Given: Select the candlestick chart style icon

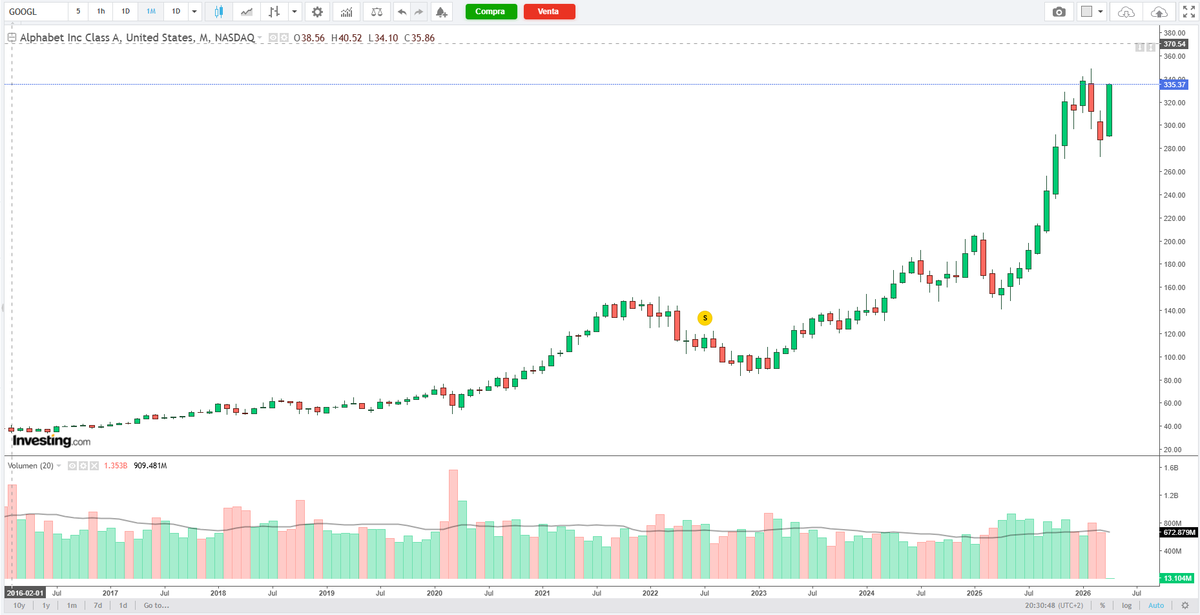Looking at the screenshot, I should pyautogui.click(x=218, y=12).
